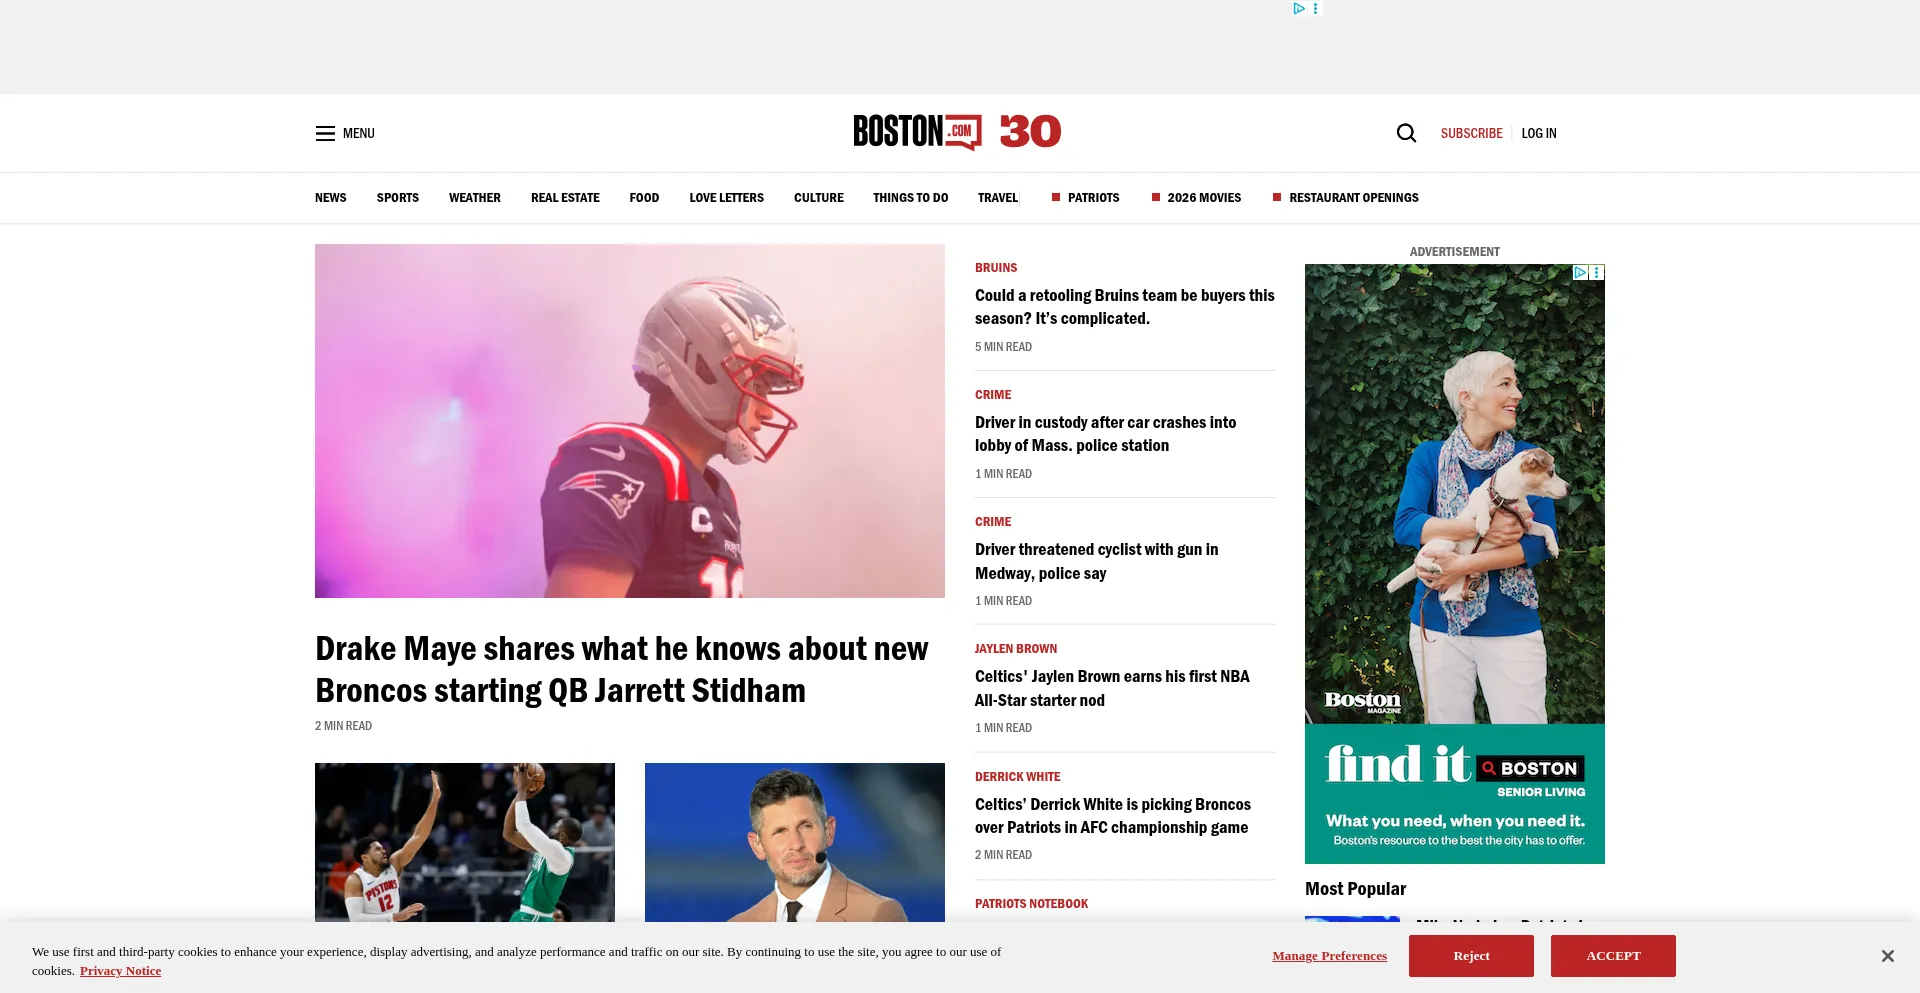Click the Drake Maye helmet photo
Screen dimensions: 1920x993
630,421
